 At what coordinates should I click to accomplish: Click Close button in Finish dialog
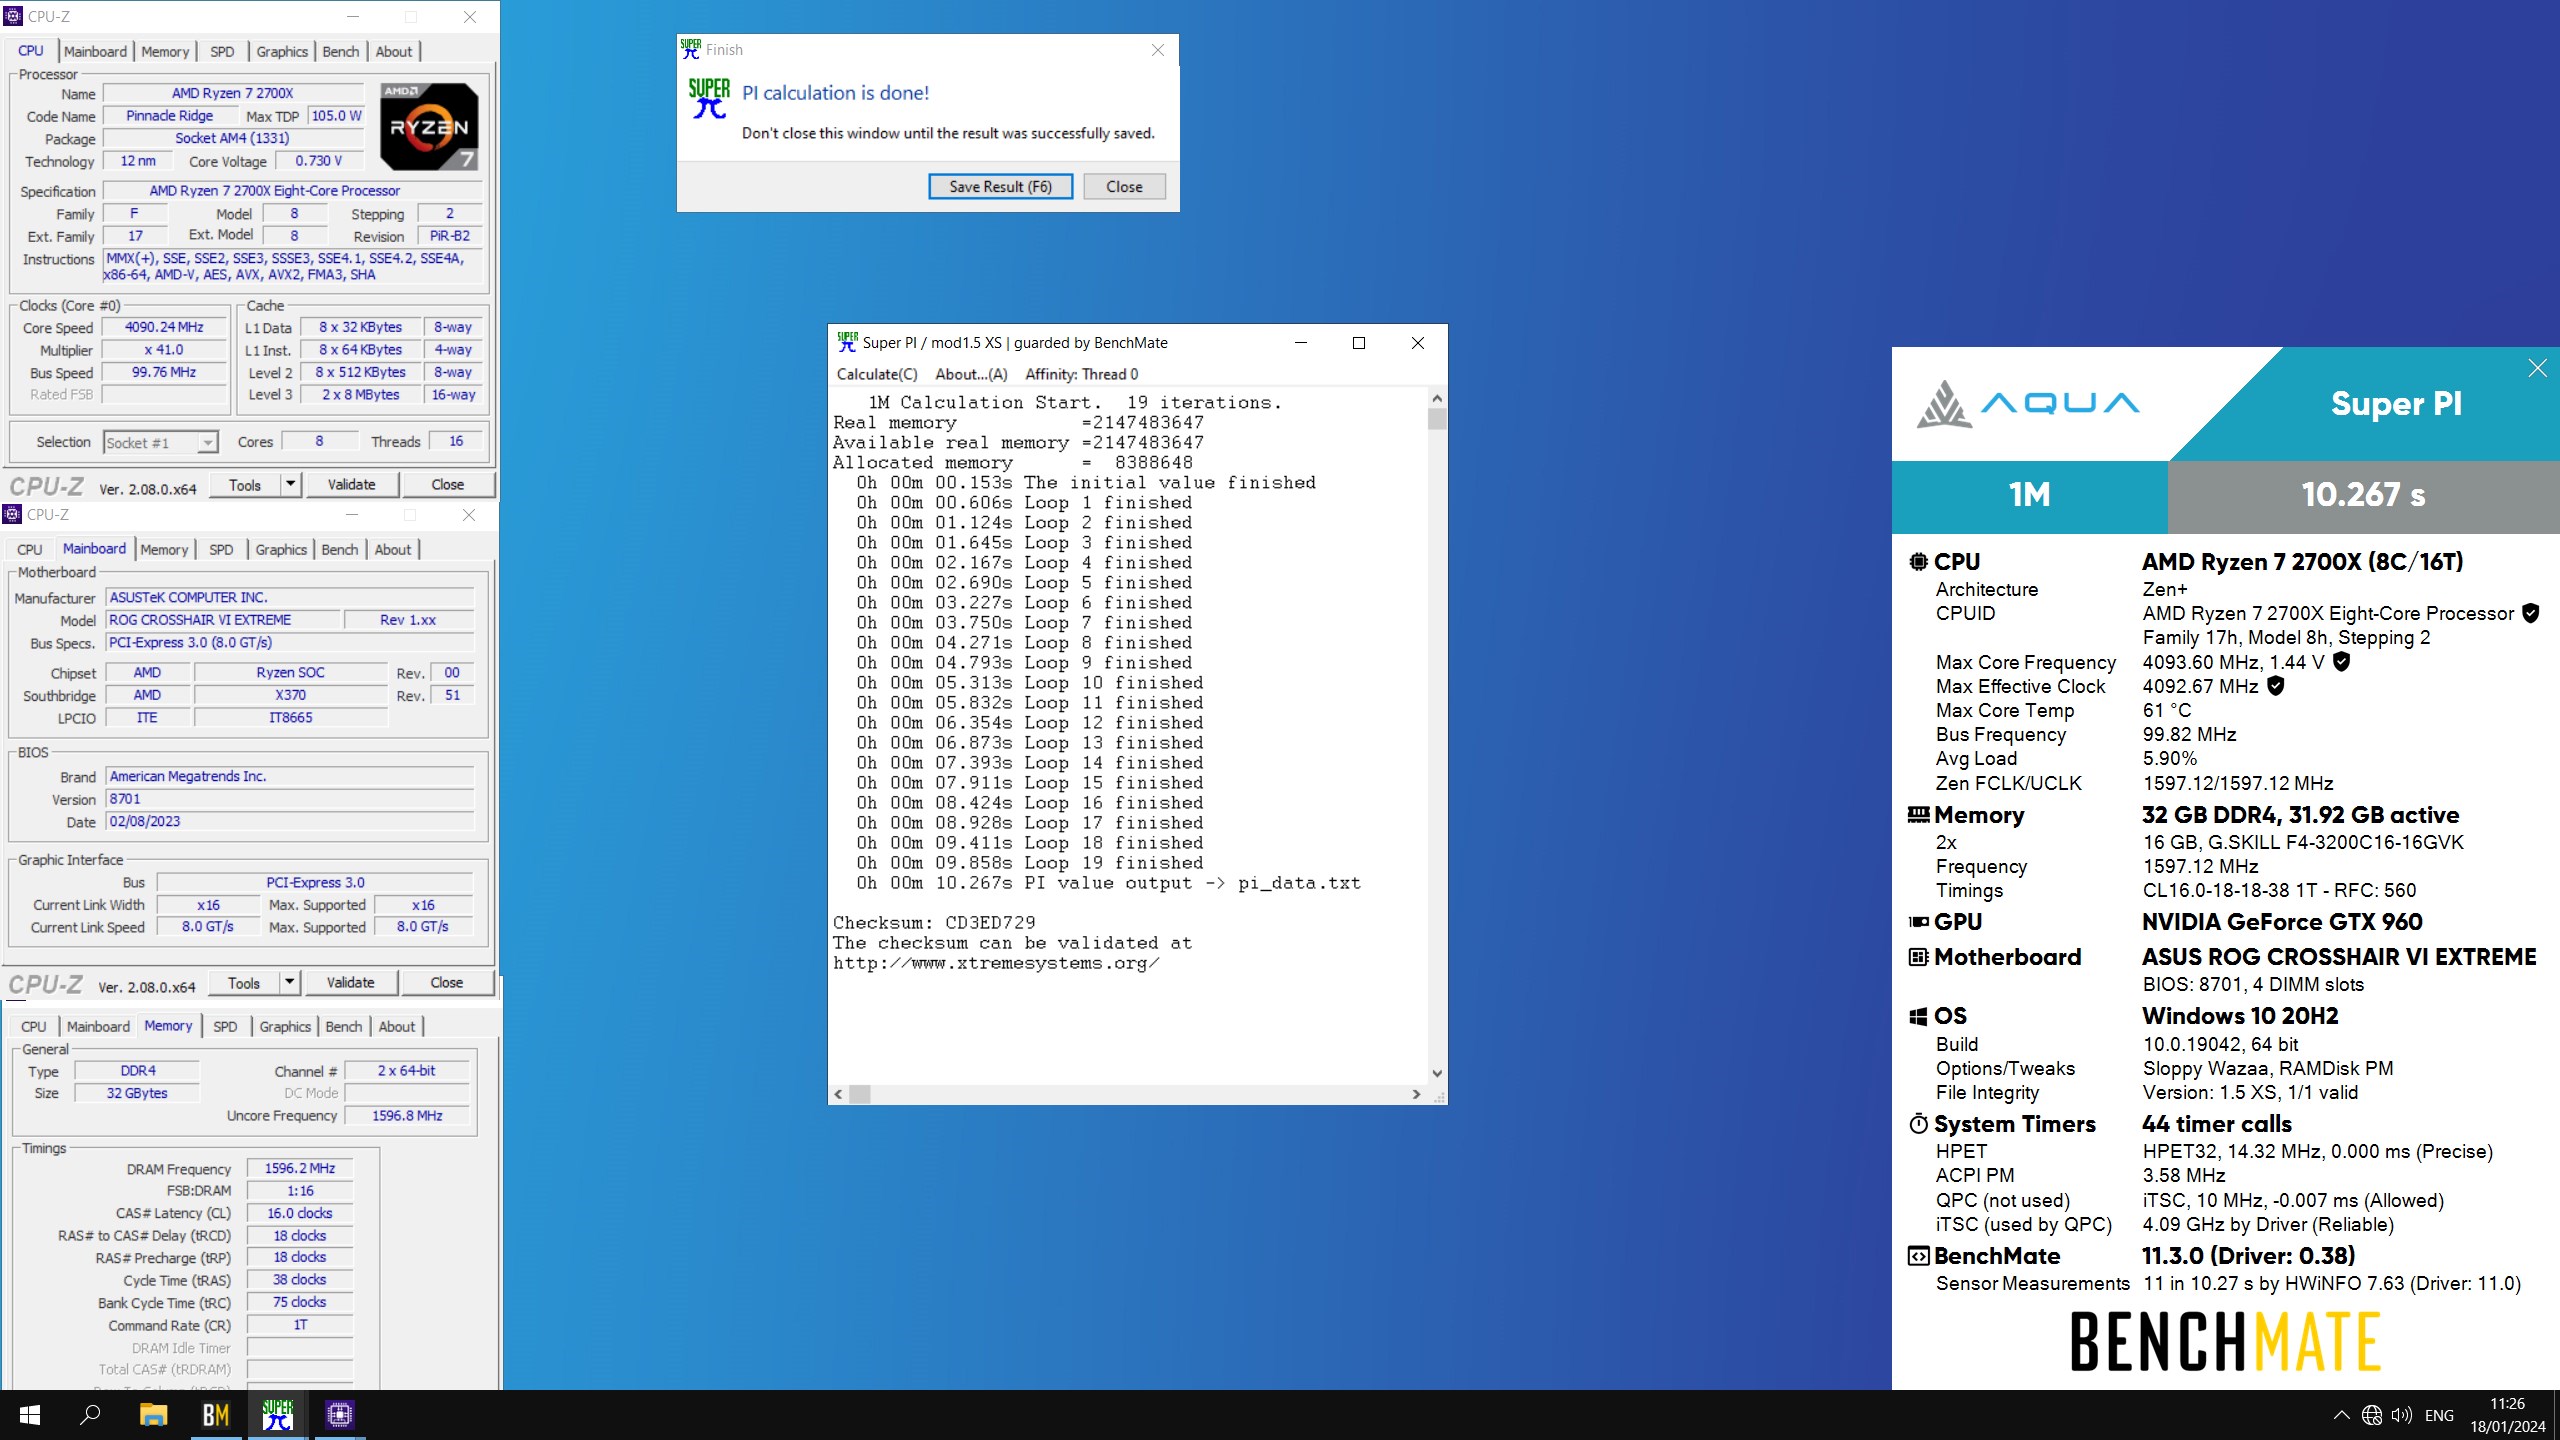[x=1124, y=186]
